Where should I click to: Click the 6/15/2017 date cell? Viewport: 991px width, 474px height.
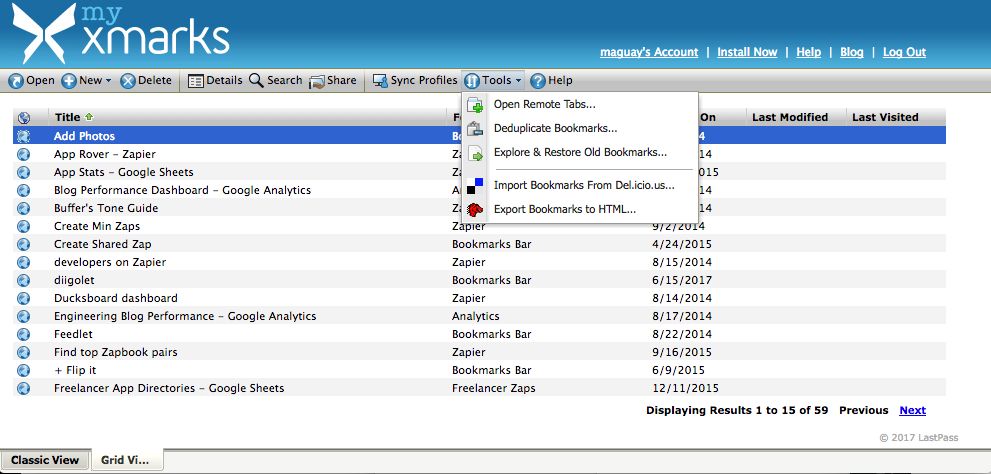[x=682, y=280]
